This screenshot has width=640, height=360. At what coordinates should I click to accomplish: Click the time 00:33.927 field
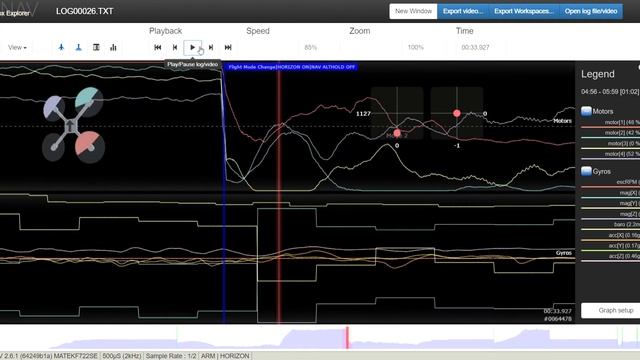475,47
